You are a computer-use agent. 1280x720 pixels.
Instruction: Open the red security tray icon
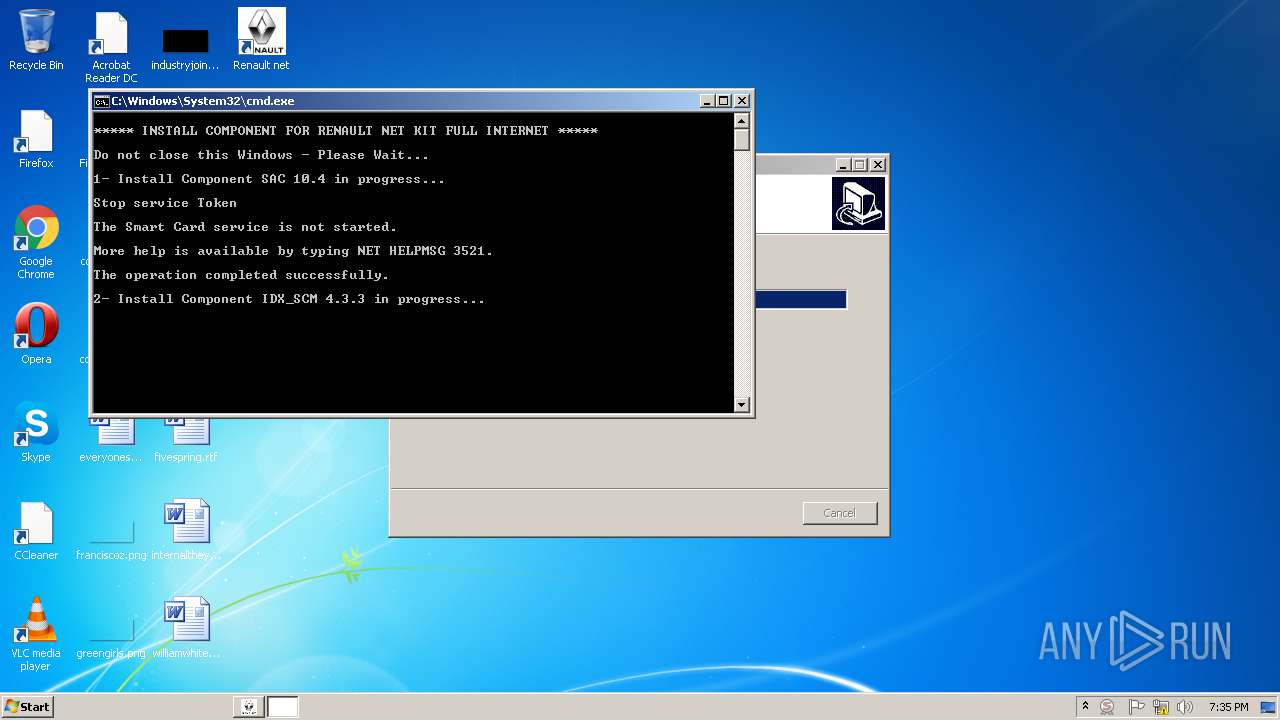pos(1107,707)
